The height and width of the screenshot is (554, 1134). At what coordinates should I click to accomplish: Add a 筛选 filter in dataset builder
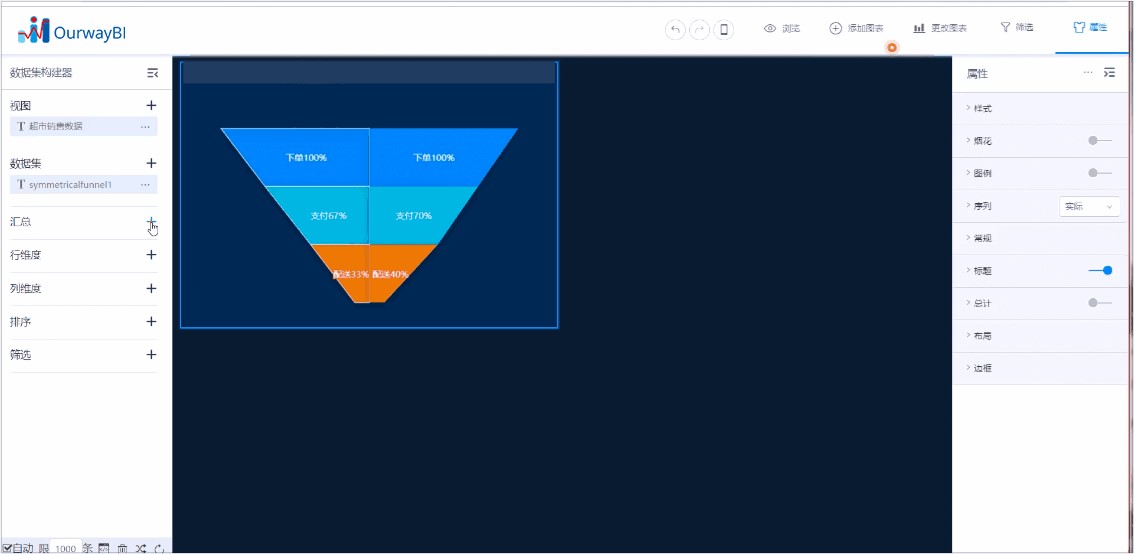151,354
